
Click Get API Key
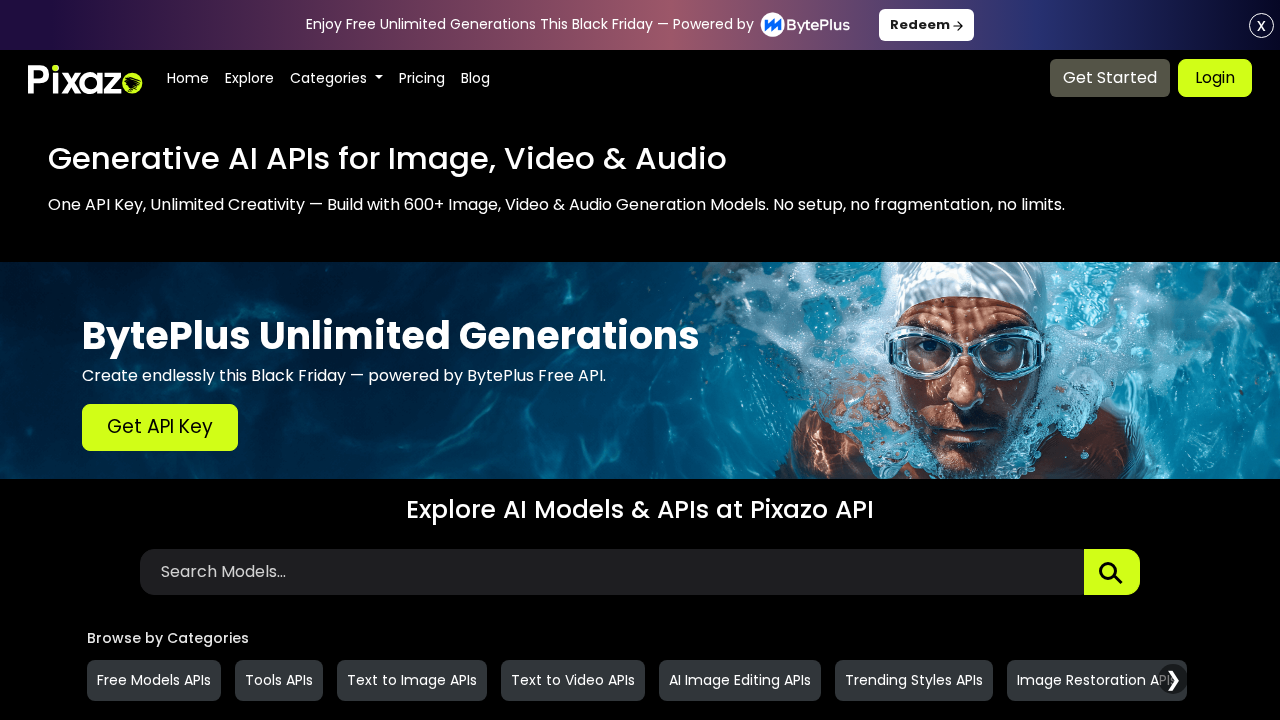159,427
